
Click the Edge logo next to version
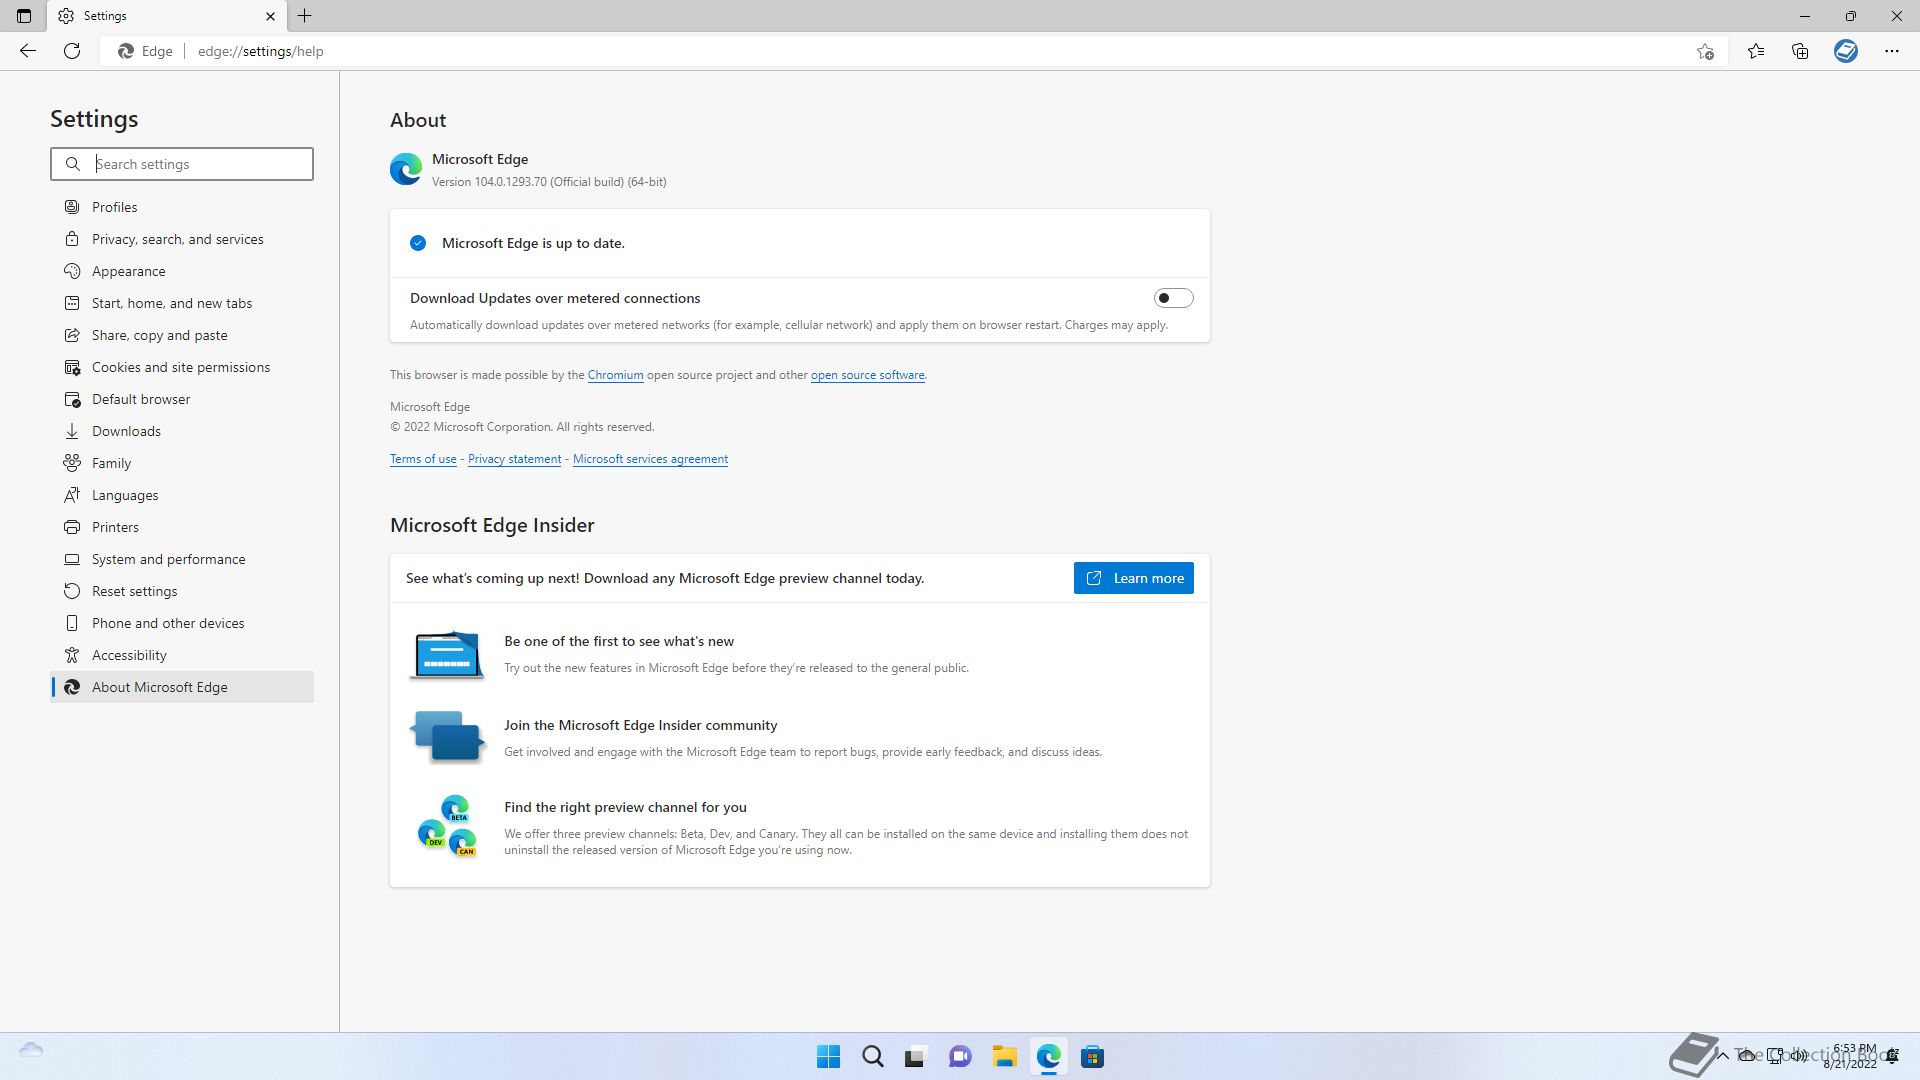(x=406, y=169)
